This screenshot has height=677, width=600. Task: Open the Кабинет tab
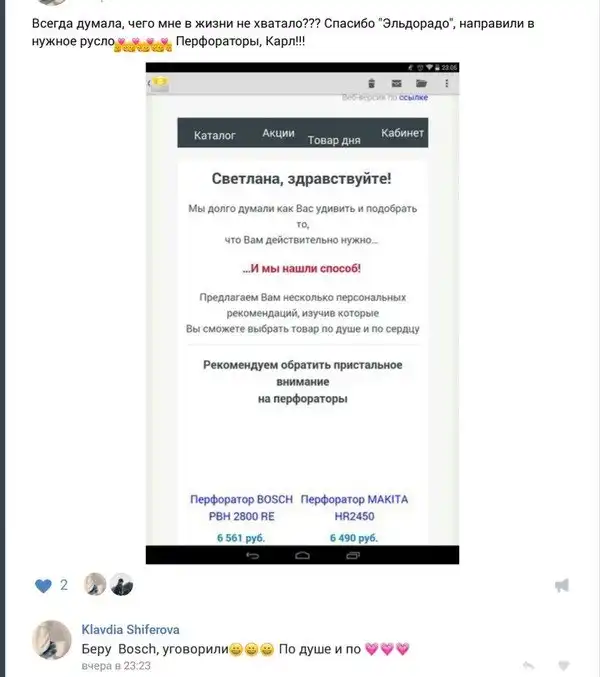tap(402, 133)
